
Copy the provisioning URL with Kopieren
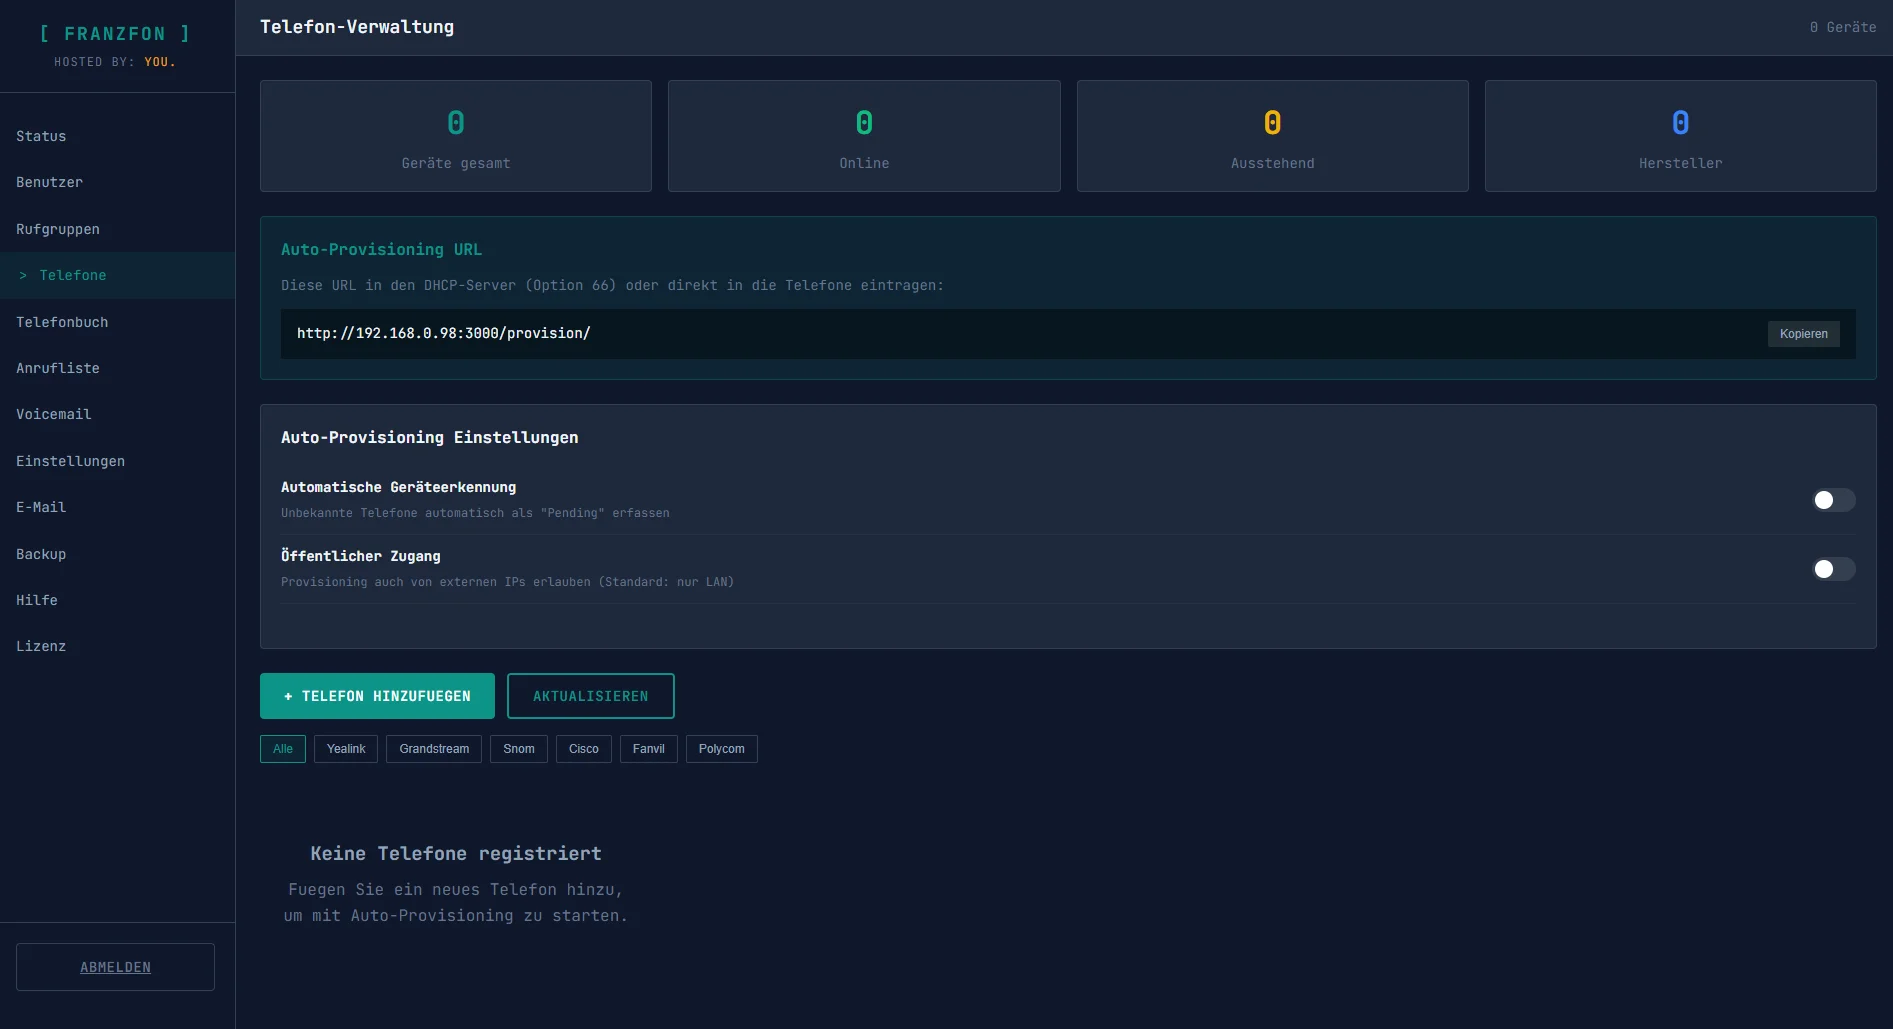pos(1803,334)
